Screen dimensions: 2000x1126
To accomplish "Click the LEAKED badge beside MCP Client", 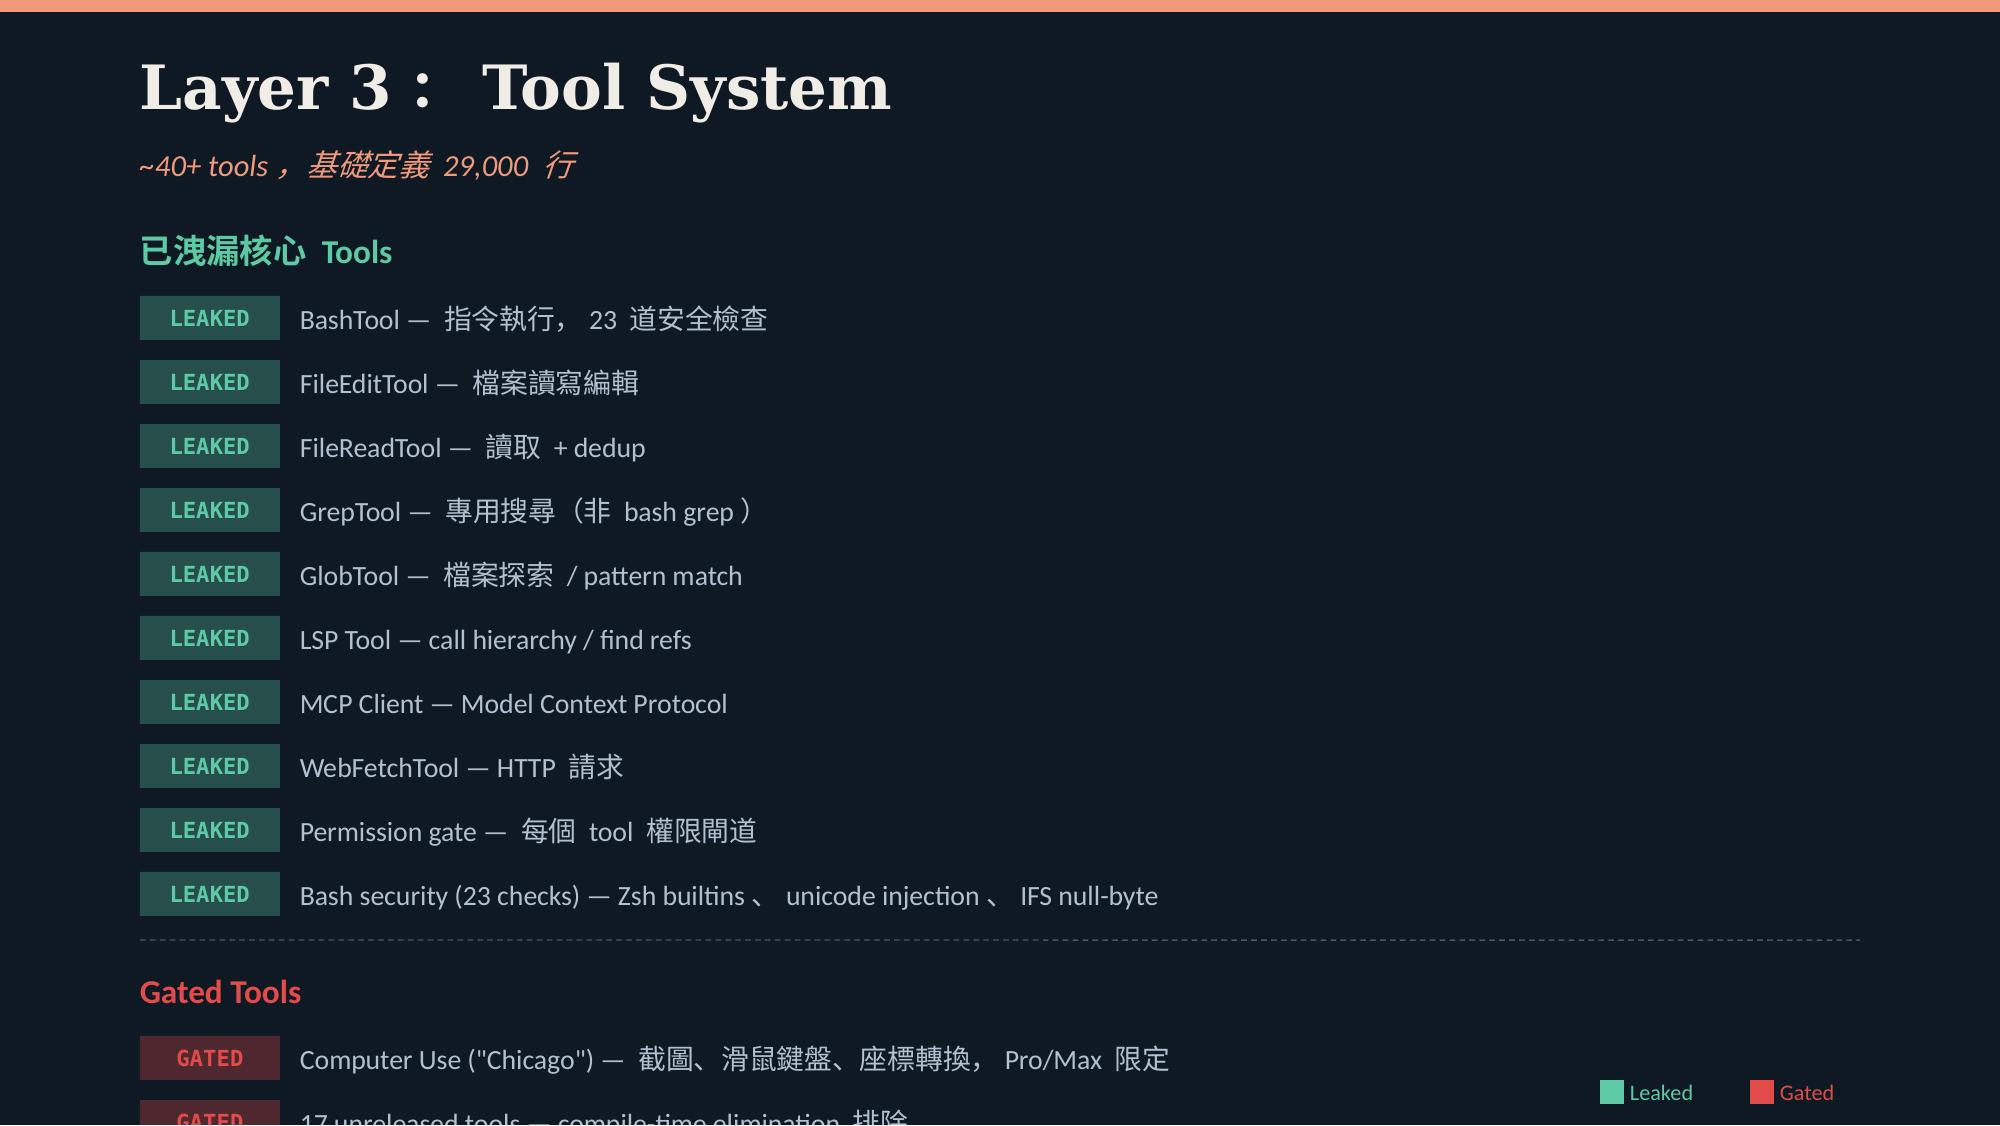I will pos(210,702).
